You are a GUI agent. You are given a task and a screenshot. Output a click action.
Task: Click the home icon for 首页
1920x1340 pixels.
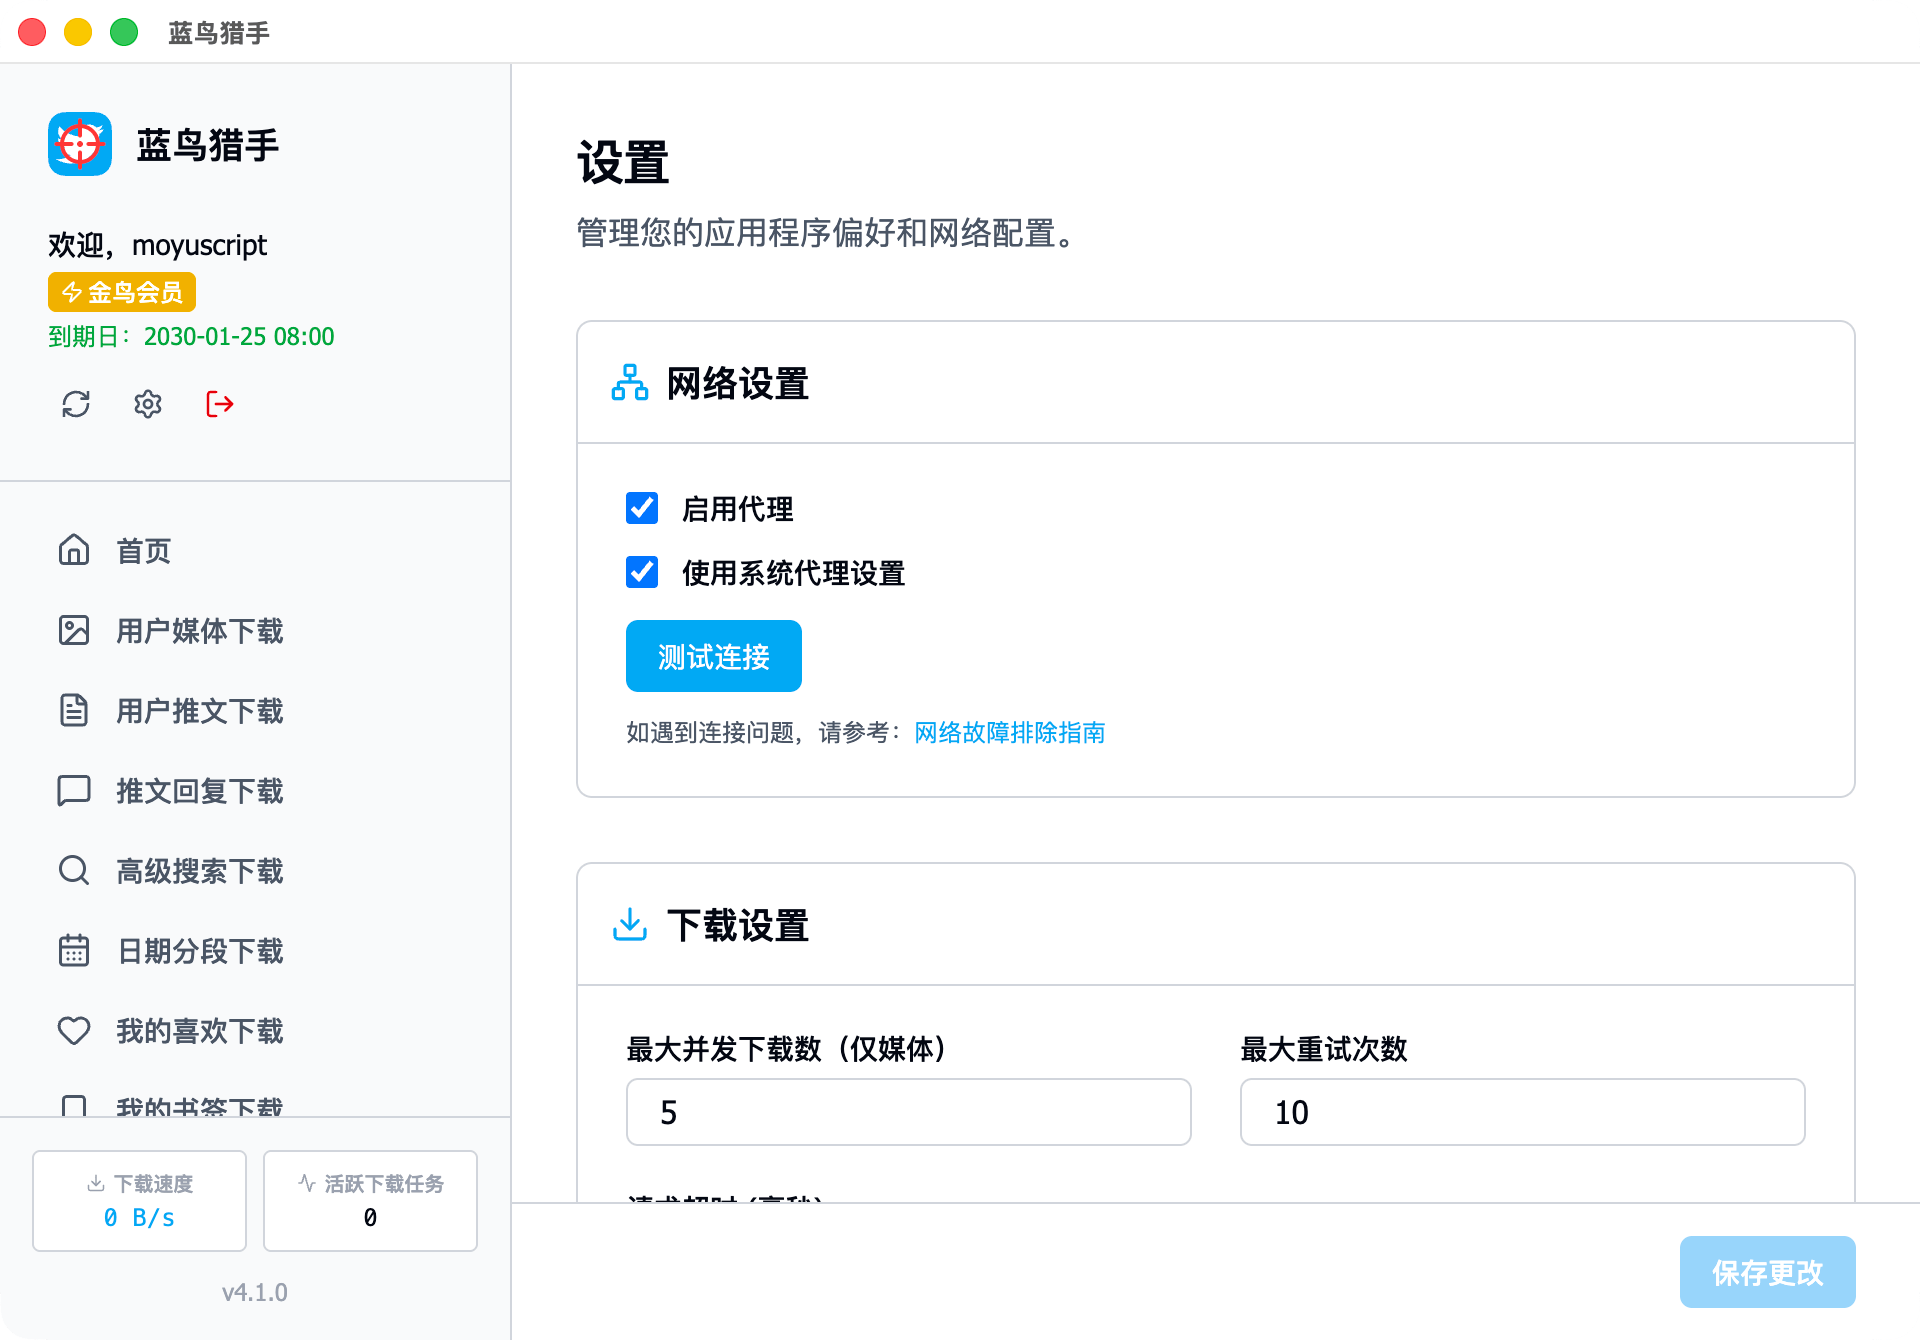click(x=74, y=550)
